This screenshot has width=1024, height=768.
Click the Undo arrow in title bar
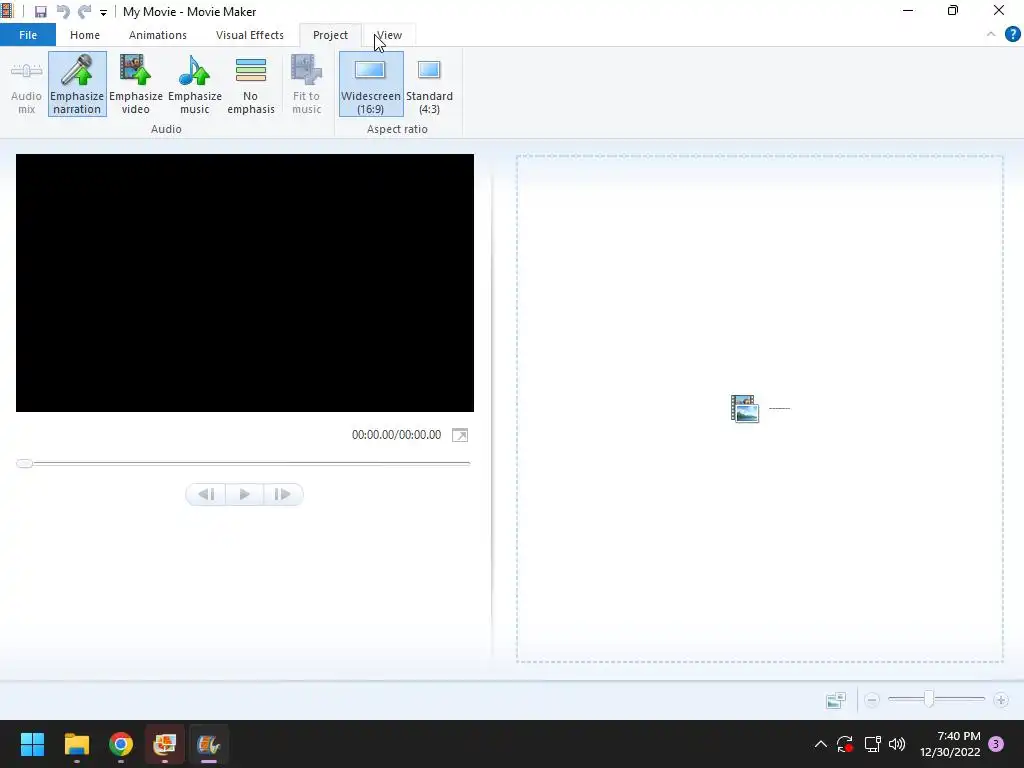click(63, 12)
